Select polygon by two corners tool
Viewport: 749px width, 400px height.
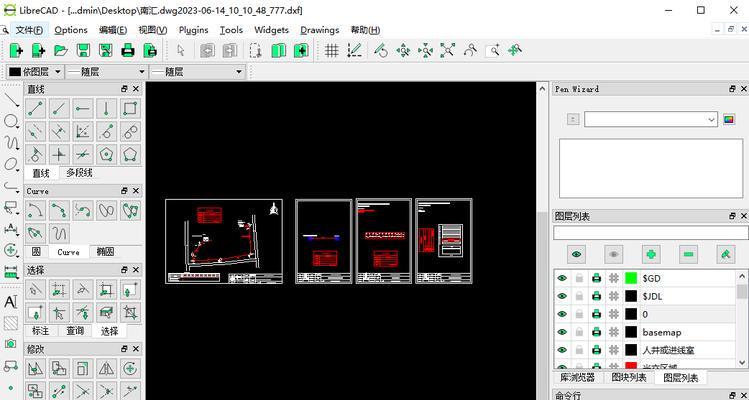[x=130, y=154]
